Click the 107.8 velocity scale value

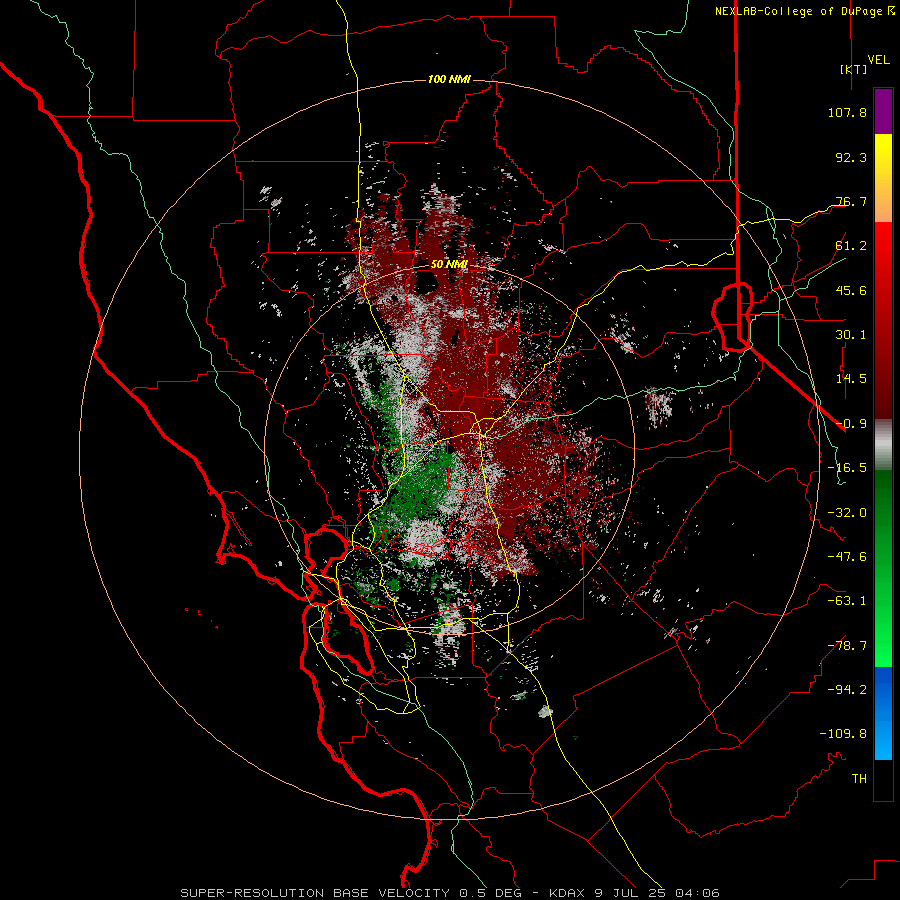[x=847, y=112]
